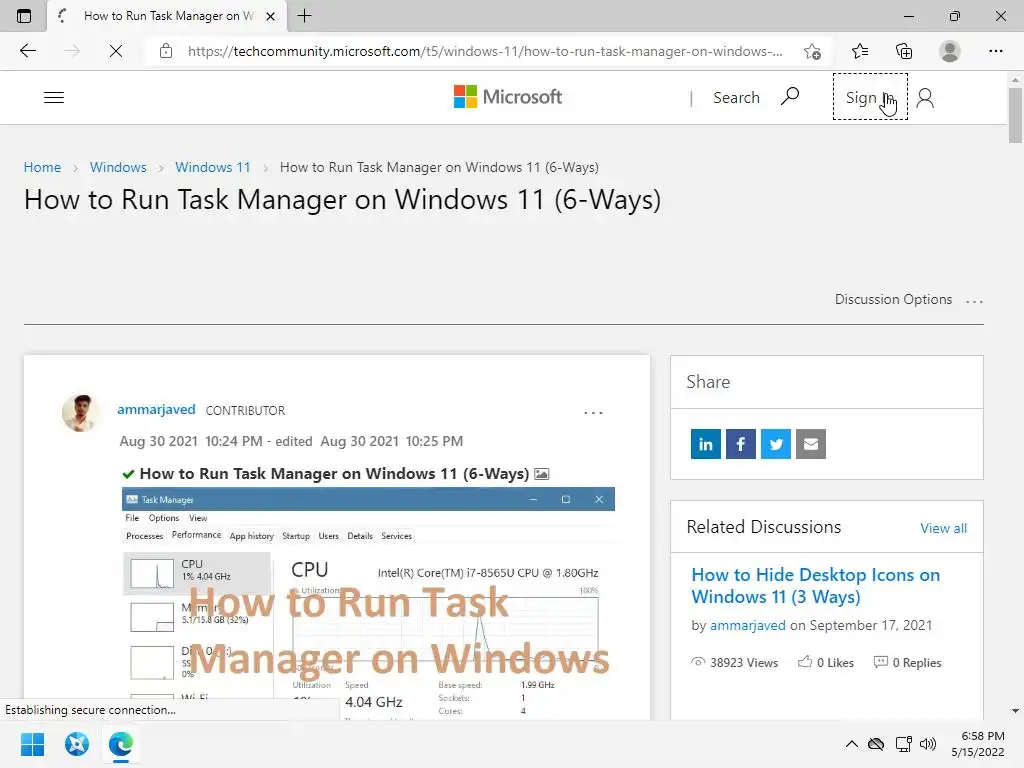Click the 0 Replies comment icon
The height and width of the screenshot is (768, 1024).
click(880, 662)
